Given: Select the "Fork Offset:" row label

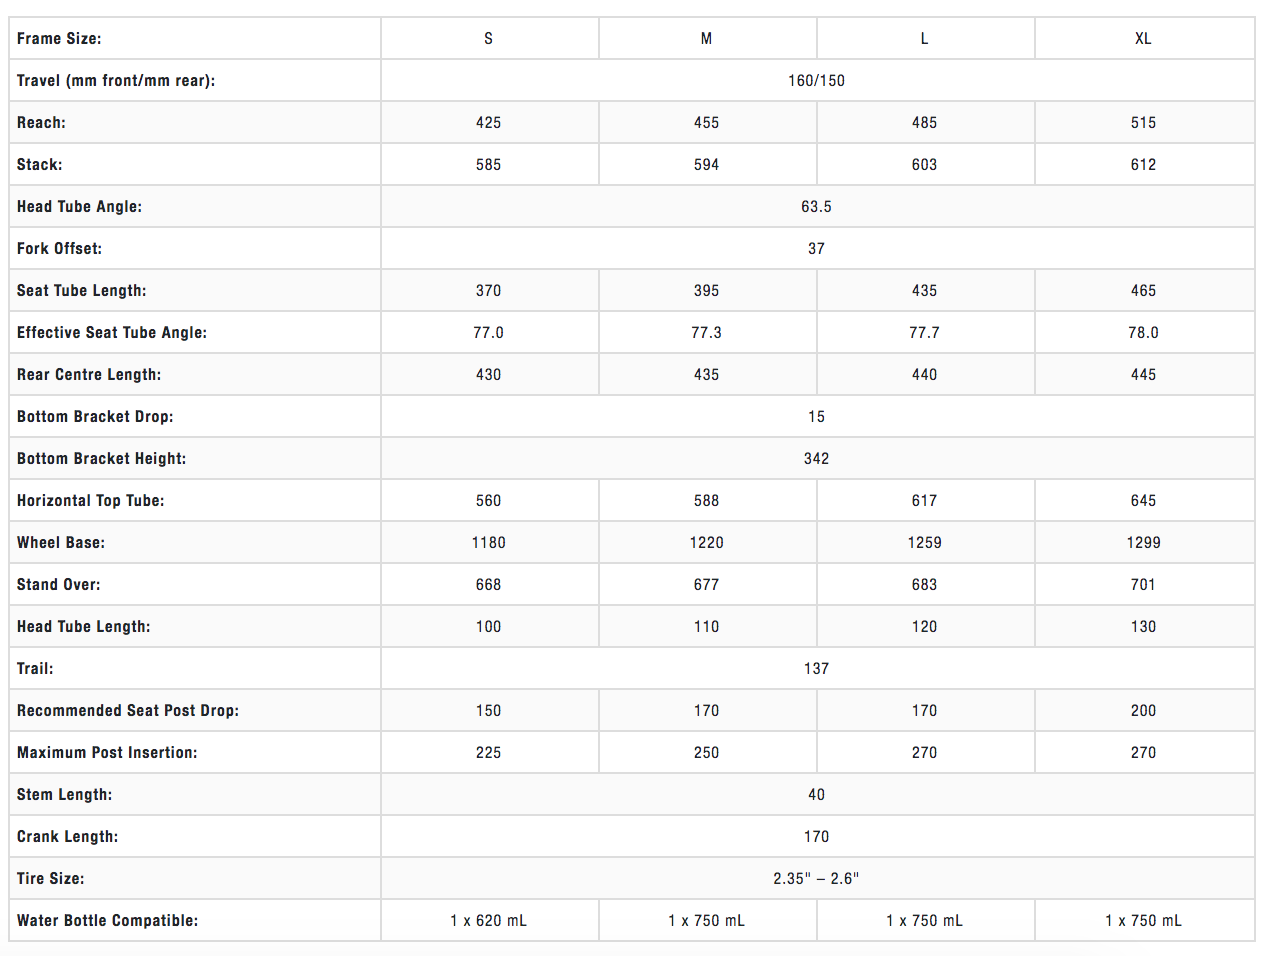Looking at the screenshot, I should click(59, 249).
